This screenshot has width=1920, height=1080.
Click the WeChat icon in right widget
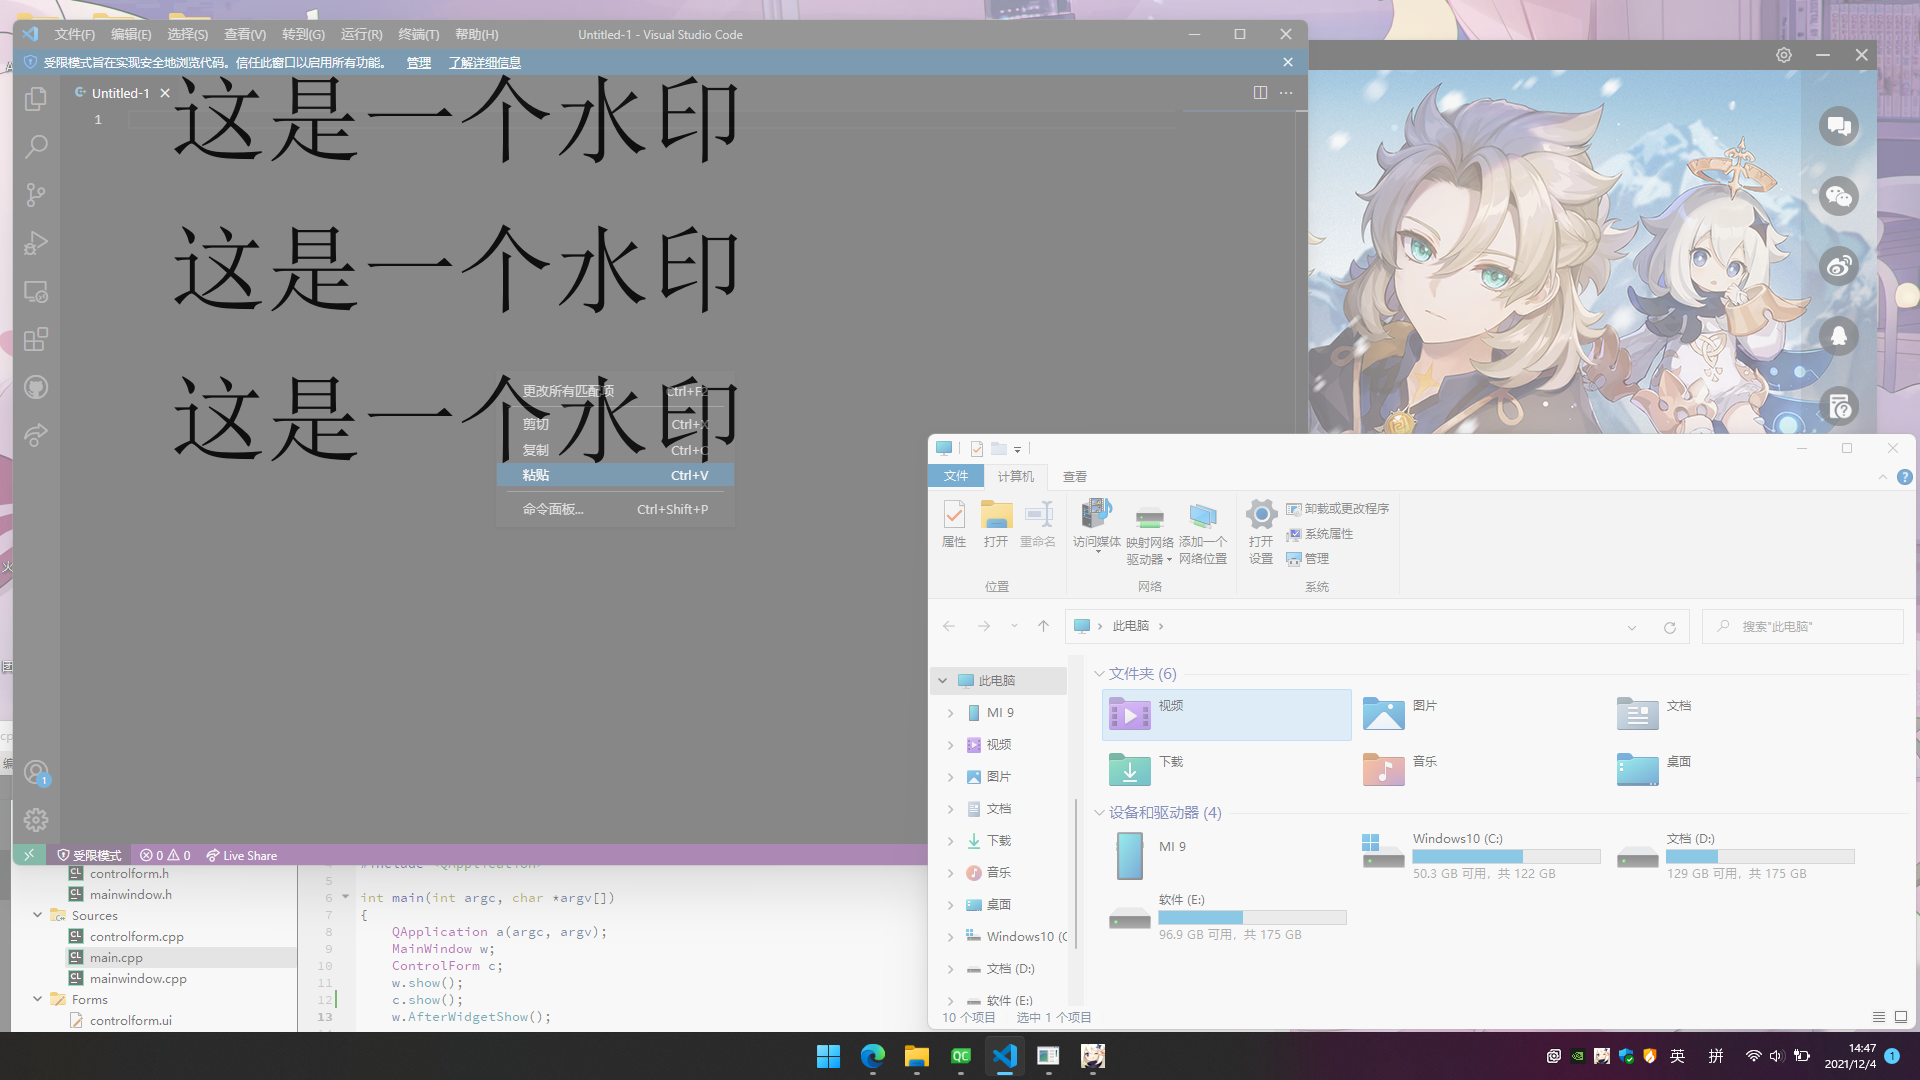click(x=1838, y=196)
